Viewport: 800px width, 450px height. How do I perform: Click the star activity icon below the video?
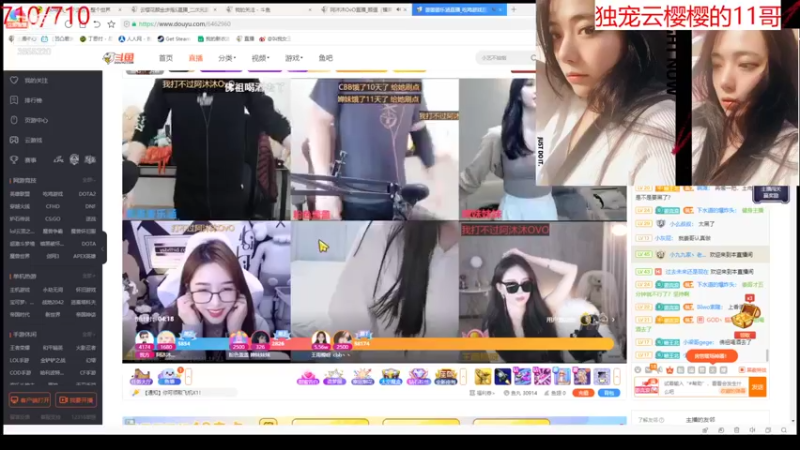tap(335, 377)
